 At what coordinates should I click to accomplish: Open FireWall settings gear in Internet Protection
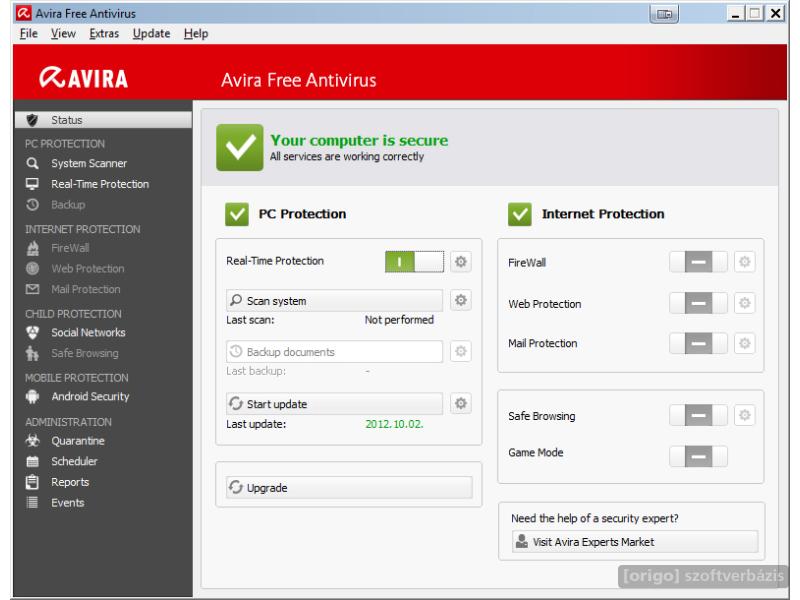pos(744,262)
